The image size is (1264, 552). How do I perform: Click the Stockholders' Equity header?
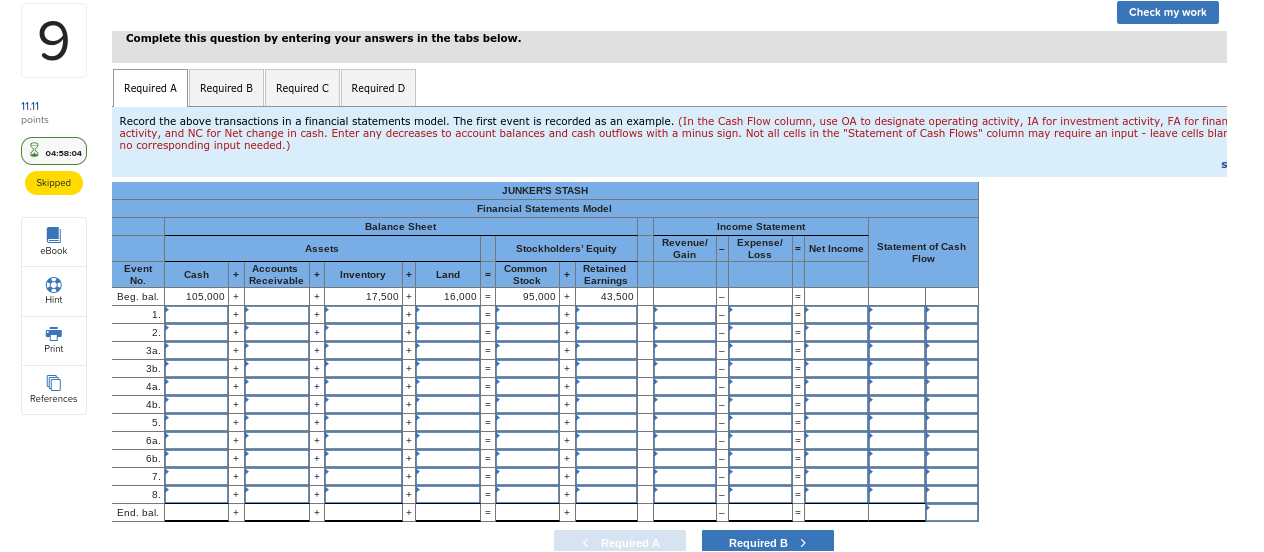pyautogui.click(x=566, y=248)
